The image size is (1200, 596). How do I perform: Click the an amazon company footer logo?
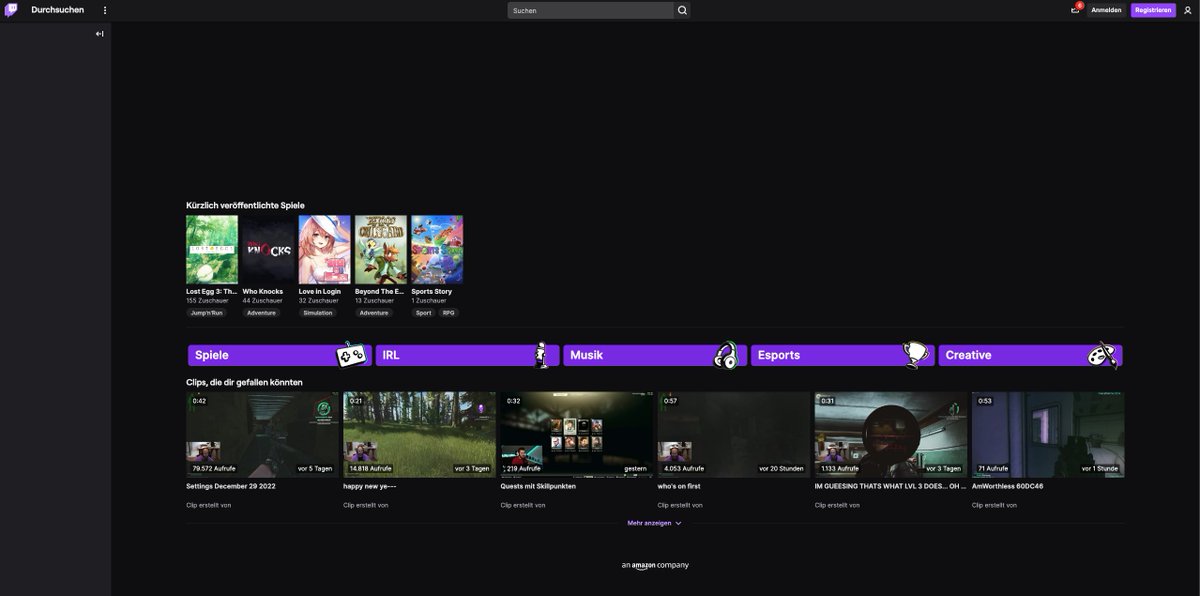(x=655, y=565)
